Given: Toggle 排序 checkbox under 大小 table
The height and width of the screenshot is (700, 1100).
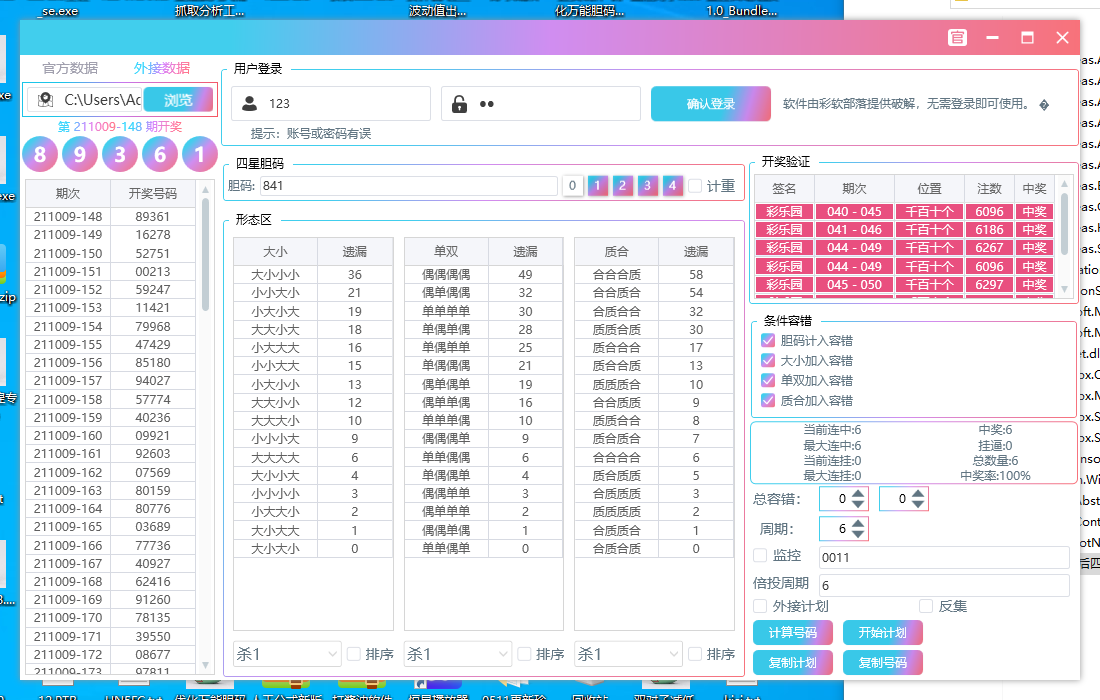Looking at the screenshot, I should 354,654.
